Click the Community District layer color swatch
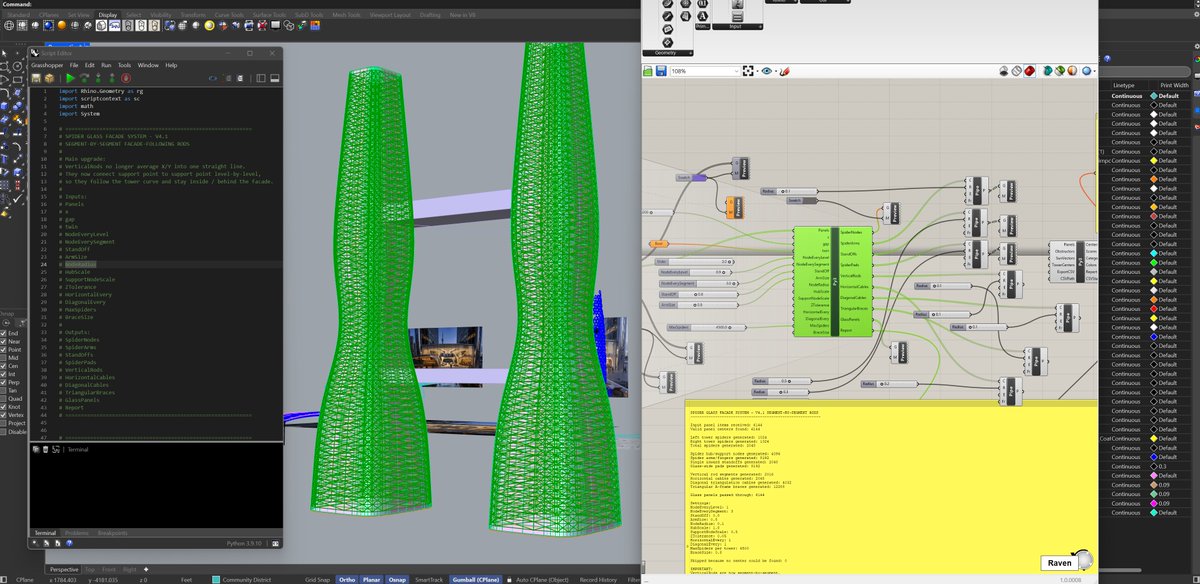The width and height of the screenshot is (1200, 584). pyautogui.click(x=217, y=579)
